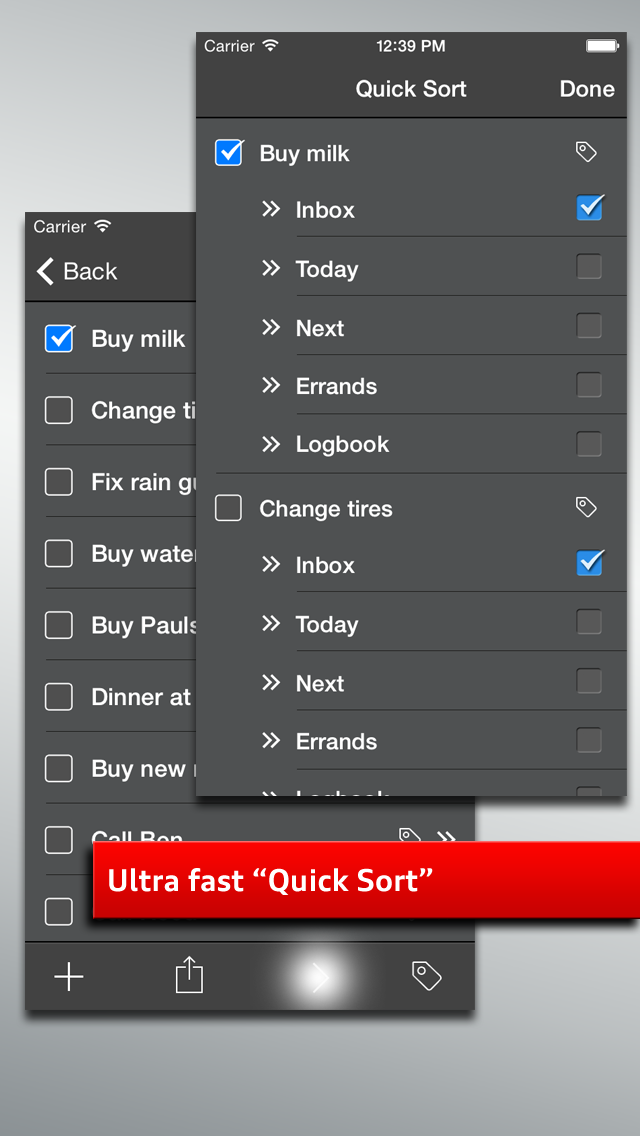Tap the plus add-task icon
The height and width of the screenshot is (1136, 640).
point(69,977)
